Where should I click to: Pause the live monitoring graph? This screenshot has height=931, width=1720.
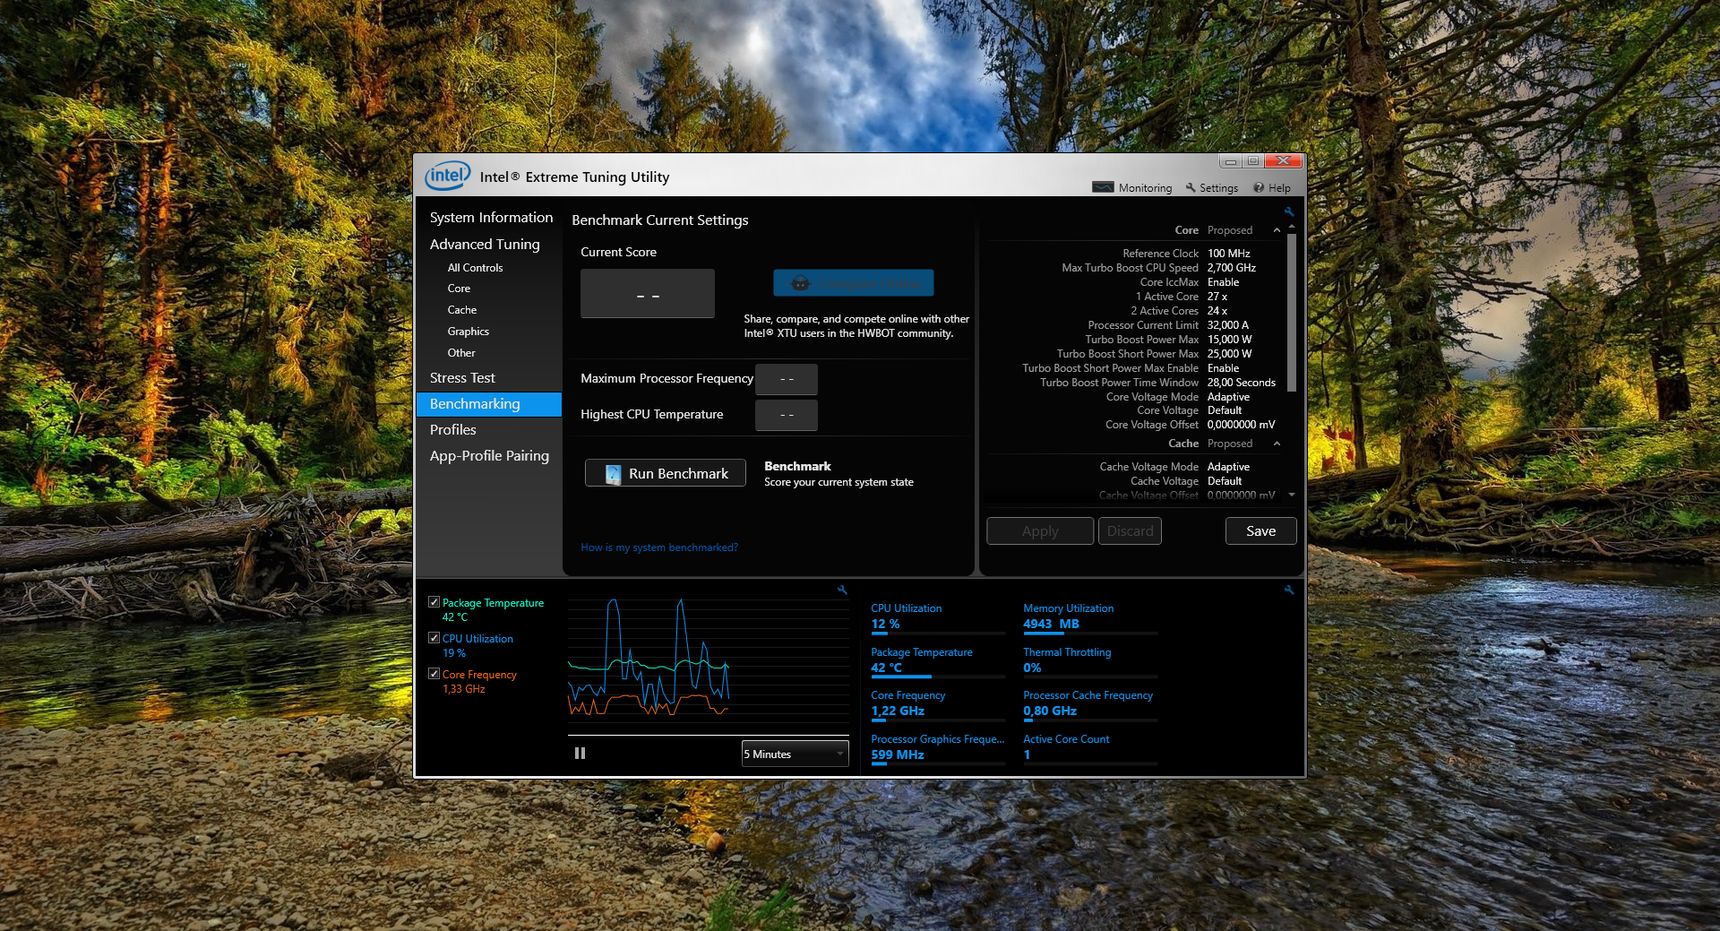[x=580, y=753]
